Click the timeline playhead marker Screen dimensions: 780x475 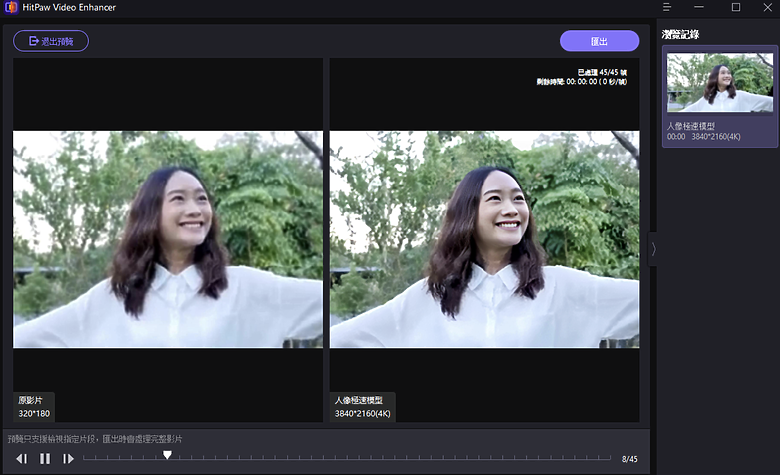(167, 455)
